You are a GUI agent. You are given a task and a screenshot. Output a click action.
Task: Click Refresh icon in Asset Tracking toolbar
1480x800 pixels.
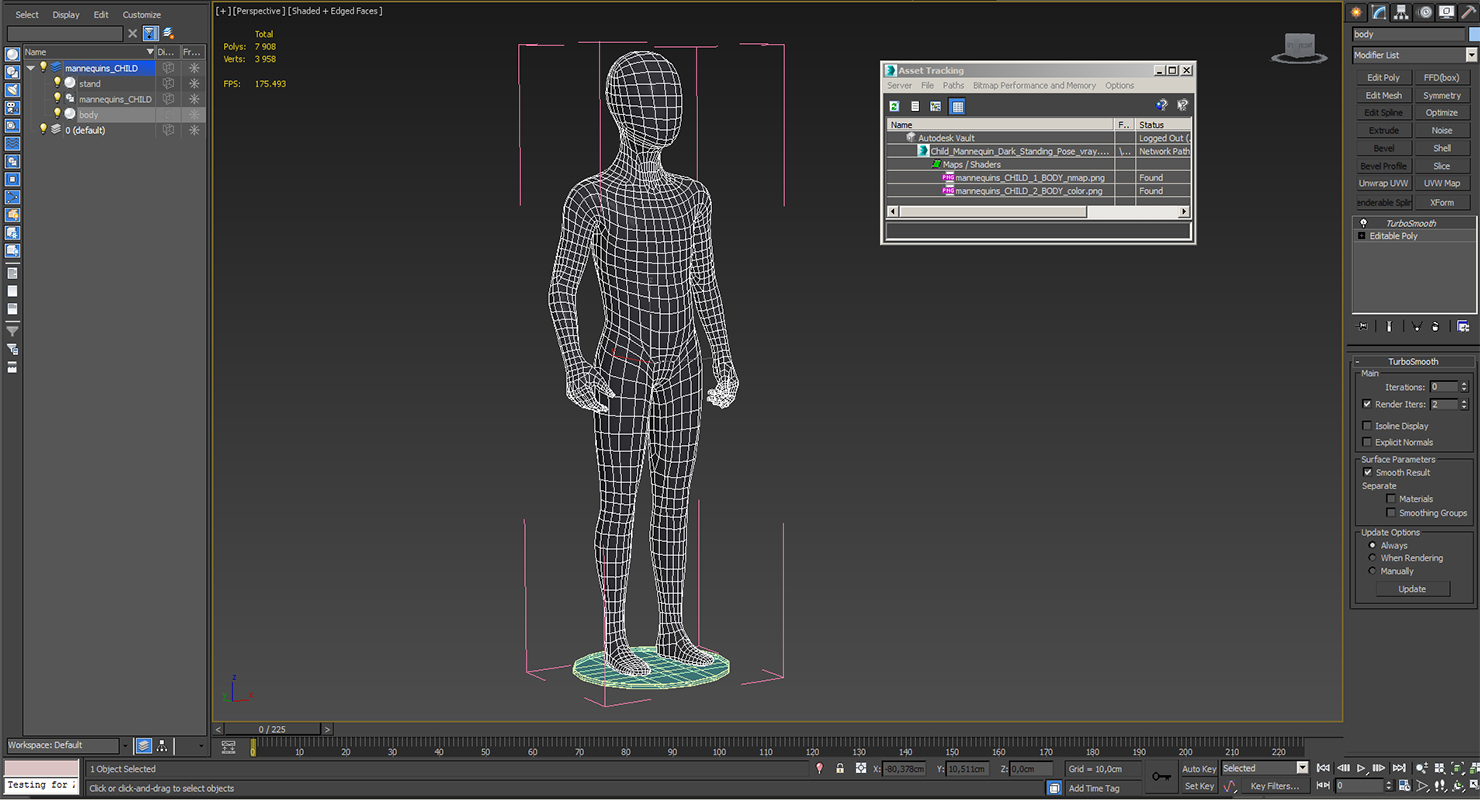pyautogui.click(x=894, y=106)
